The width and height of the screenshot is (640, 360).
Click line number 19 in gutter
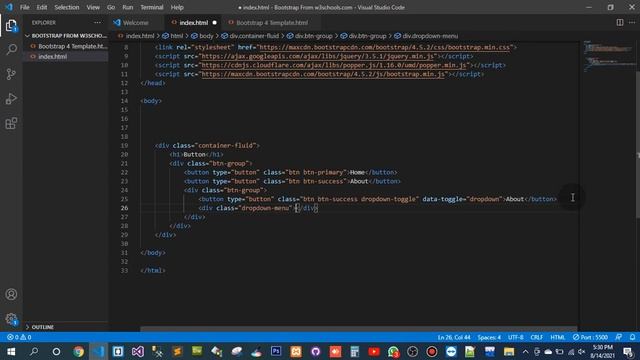pyautogui.click(x=124, y=145)
